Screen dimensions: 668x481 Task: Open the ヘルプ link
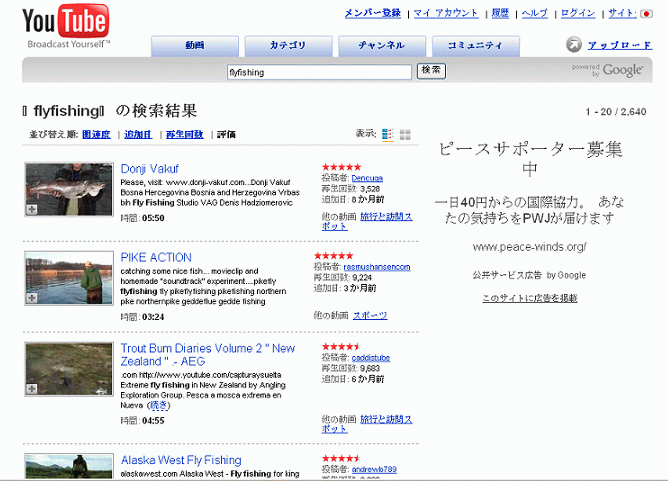pos(535,13)
